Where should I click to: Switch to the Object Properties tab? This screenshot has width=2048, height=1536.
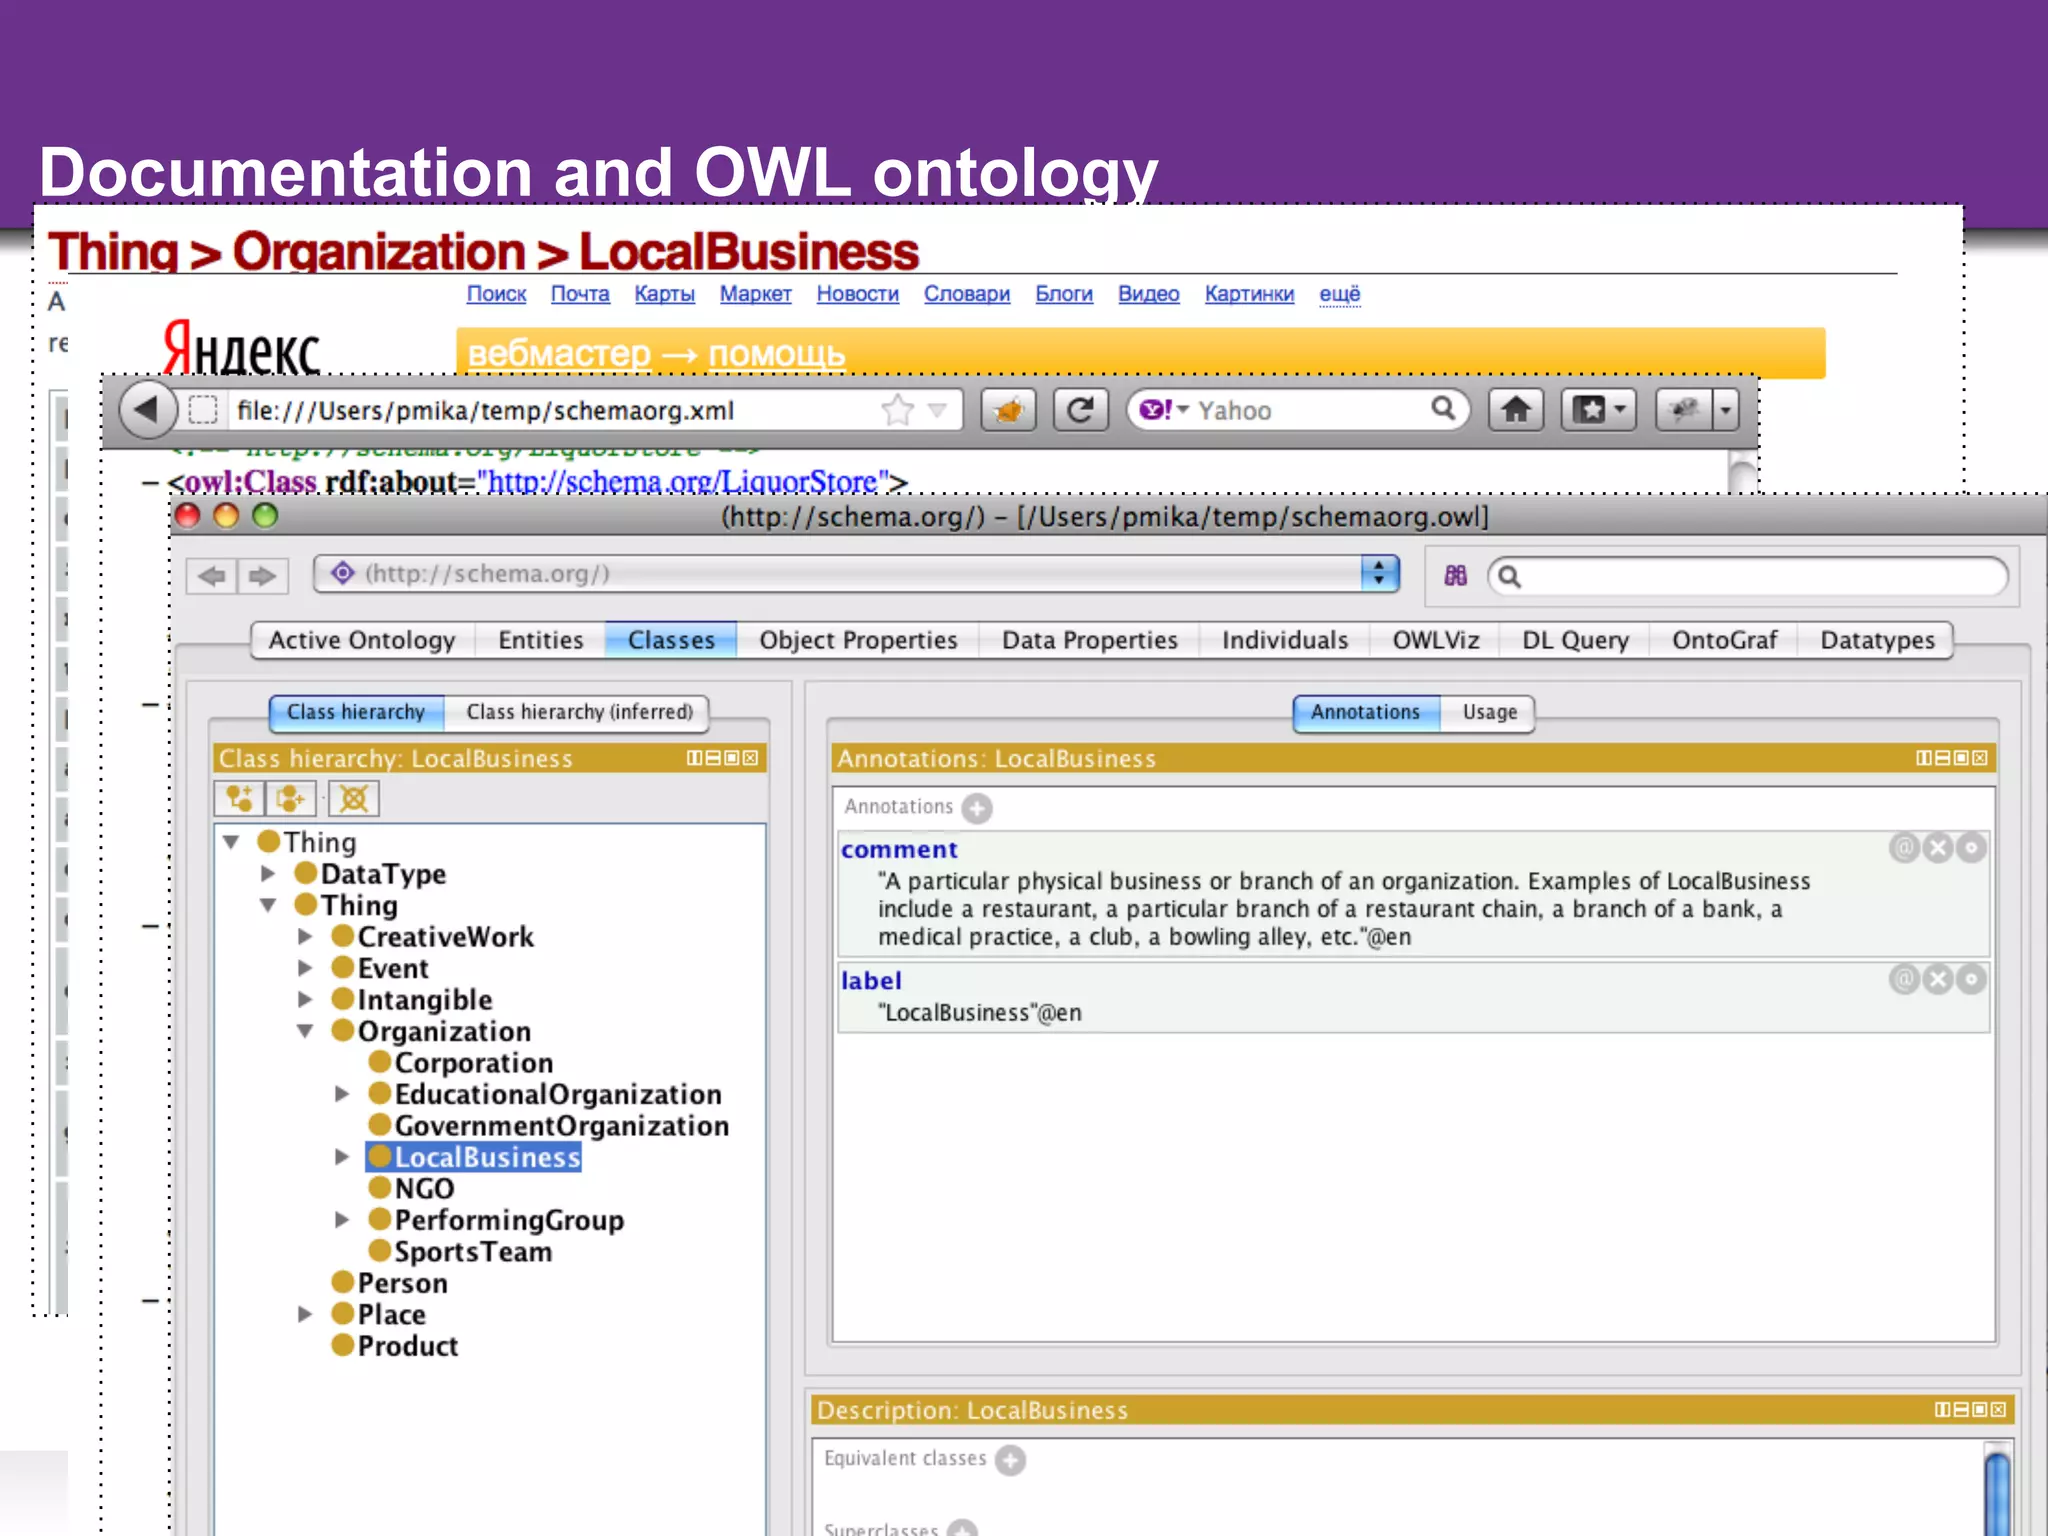click(x=858, y=640)
